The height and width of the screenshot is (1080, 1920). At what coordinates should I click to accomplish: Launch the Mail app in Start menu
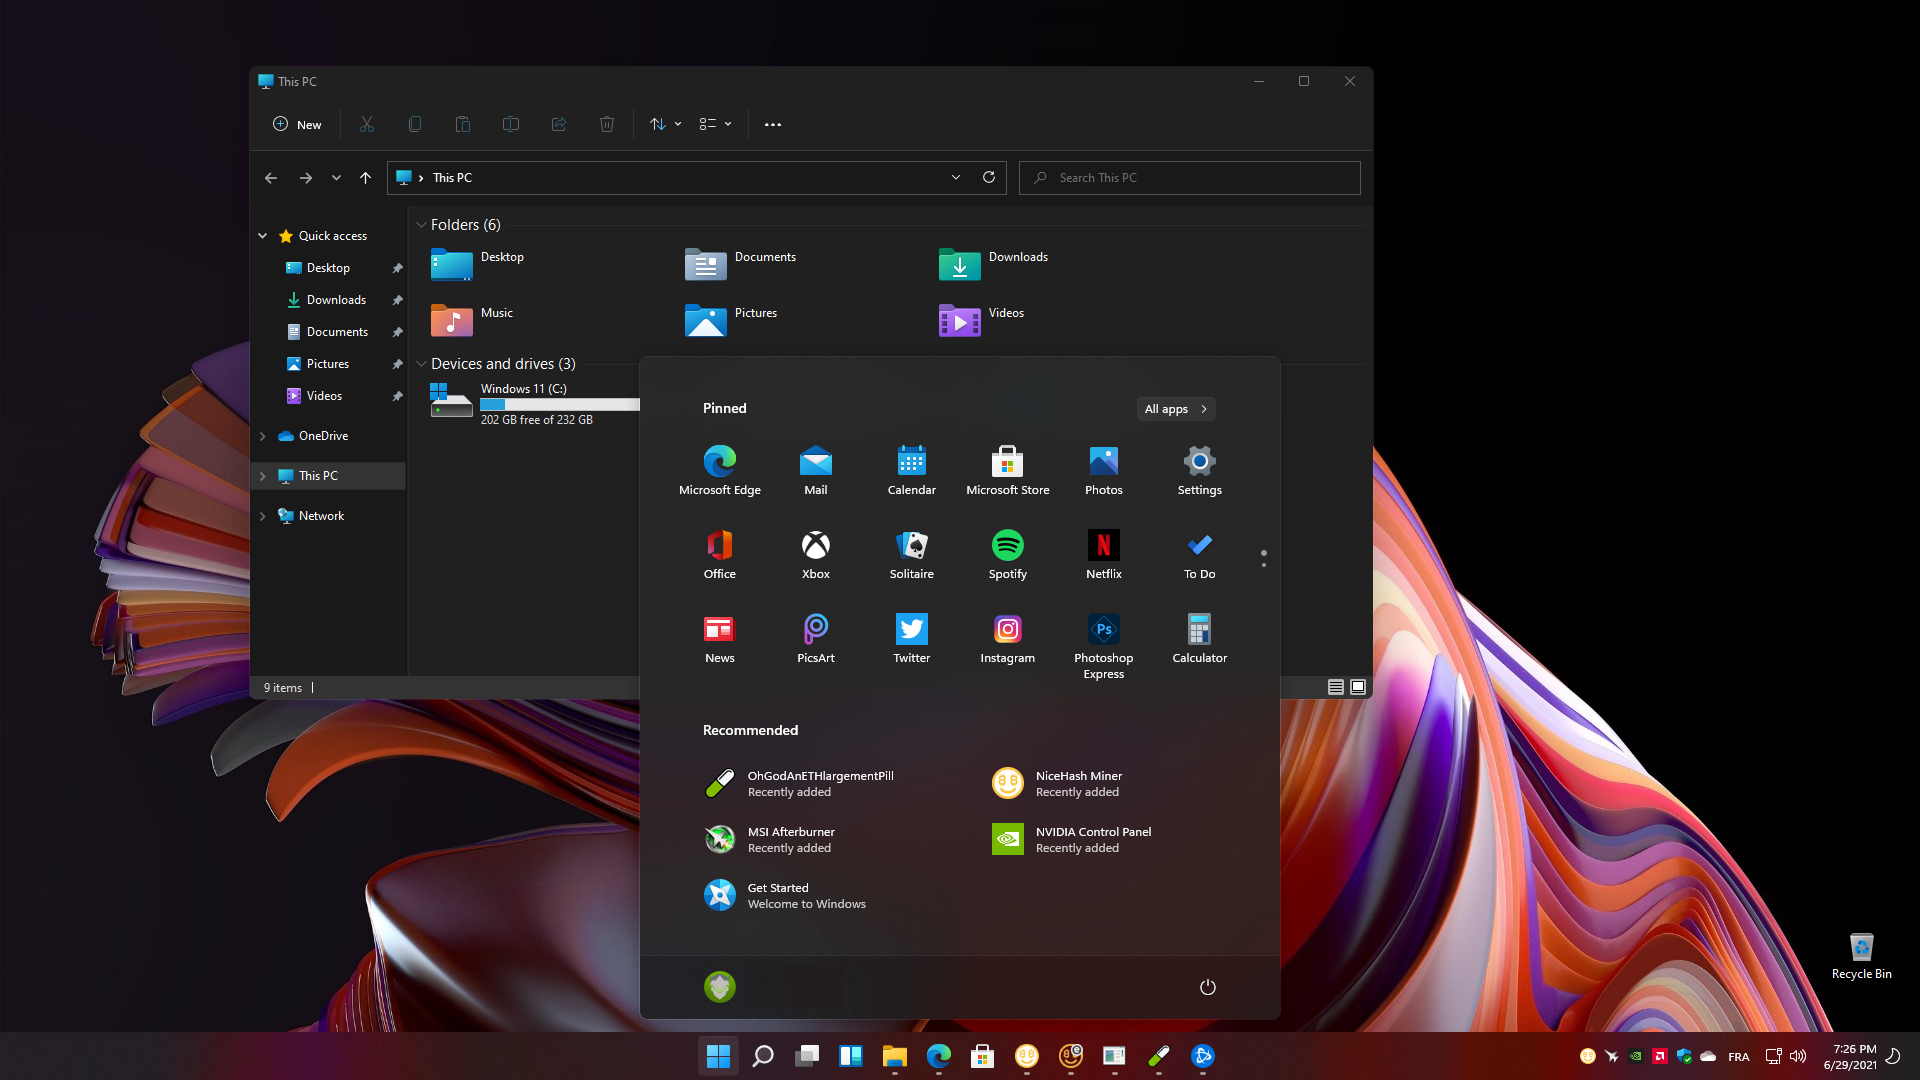point(815,470)
